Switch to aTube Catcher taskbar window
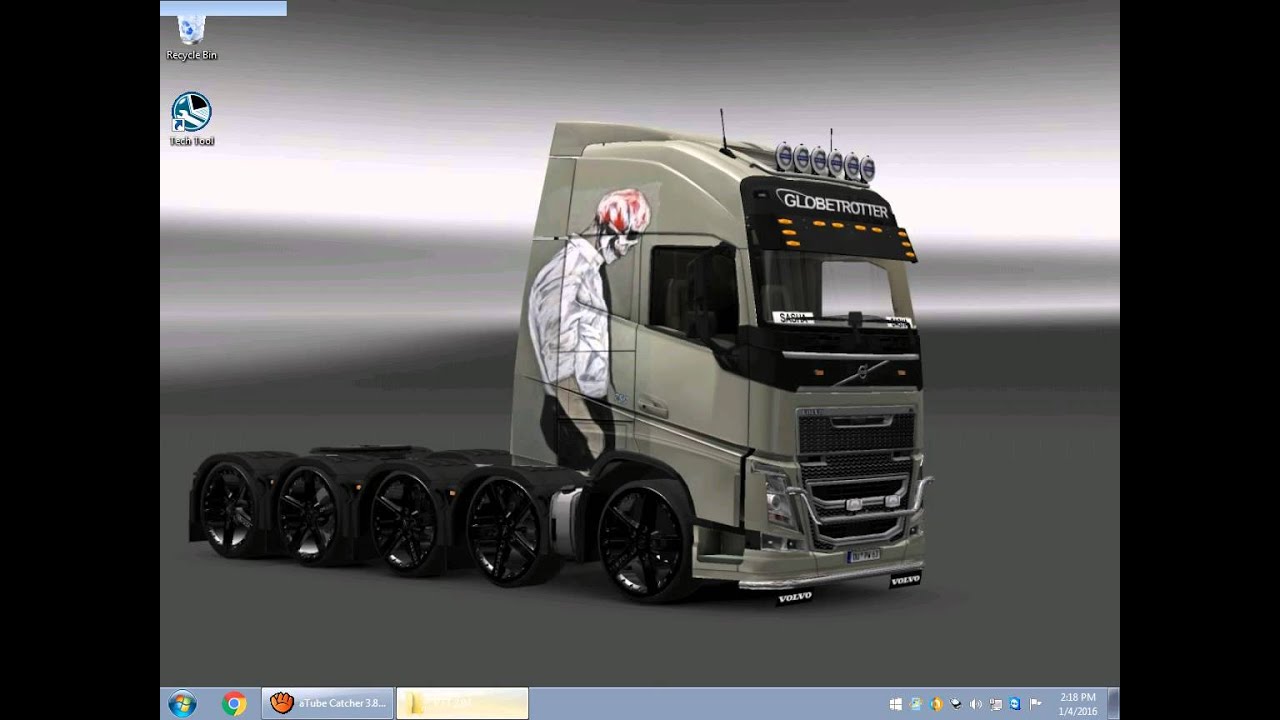This screenshot has width=1280, height=720. [328, 703]
